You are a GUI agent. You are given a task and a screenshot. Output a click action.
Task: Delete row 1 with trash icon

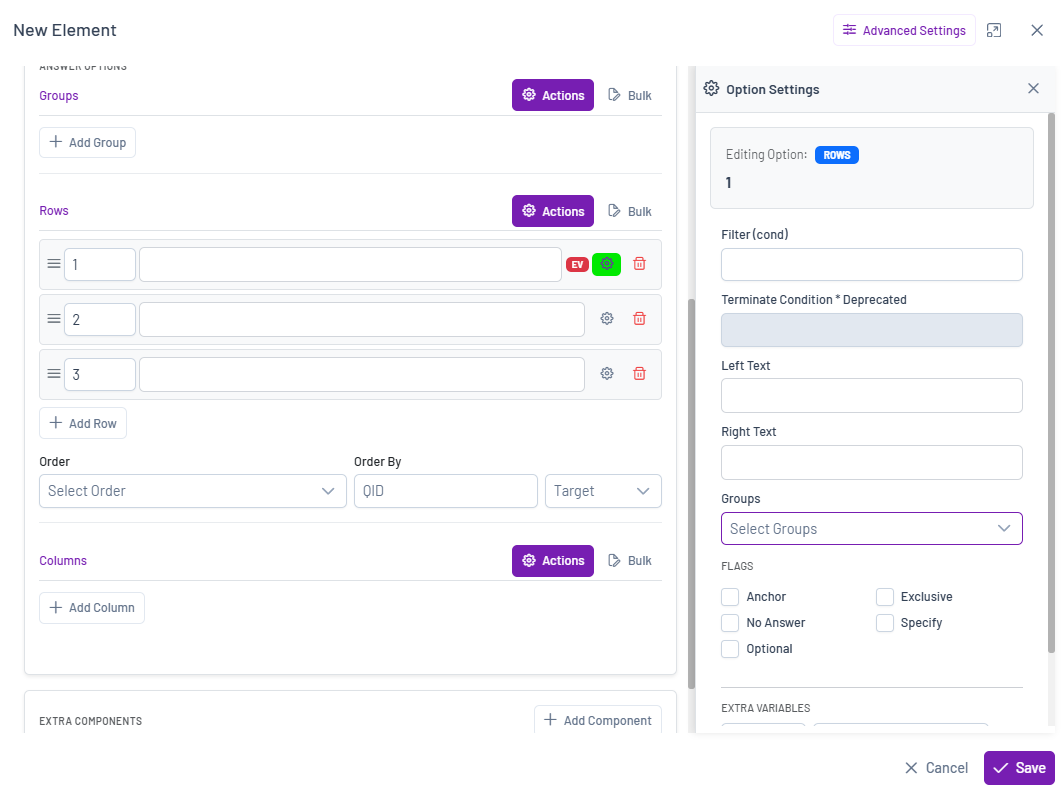click(x=639, y=264)
